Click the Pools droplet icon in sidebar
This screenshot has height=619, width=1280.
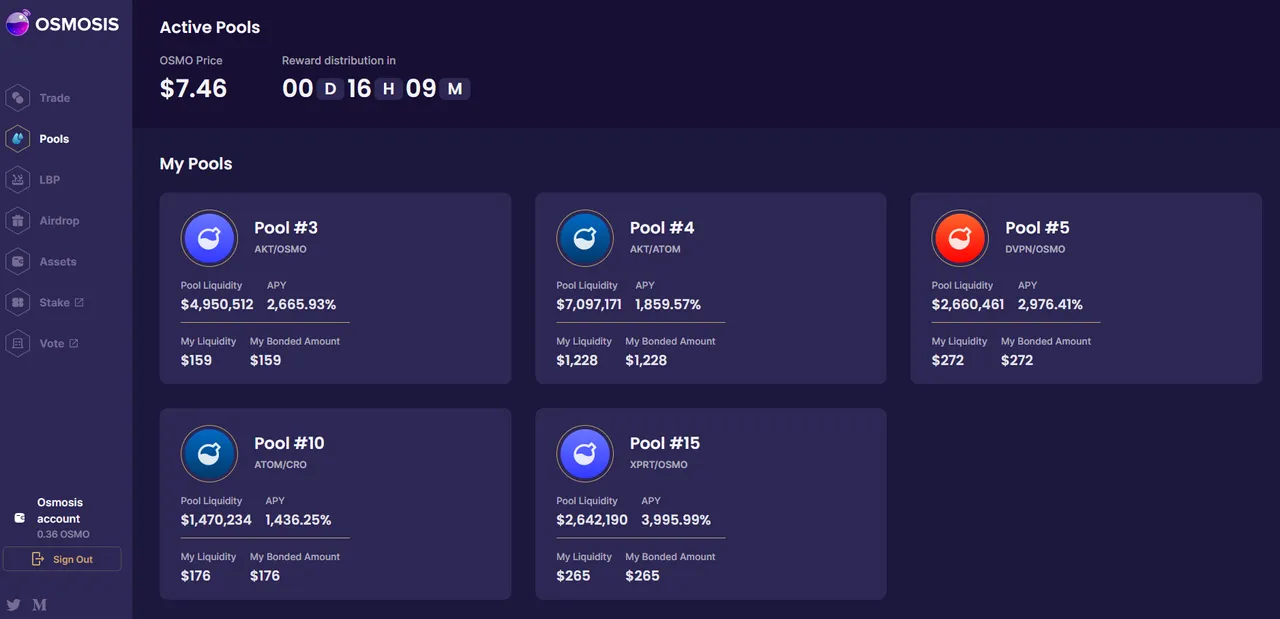18,139
